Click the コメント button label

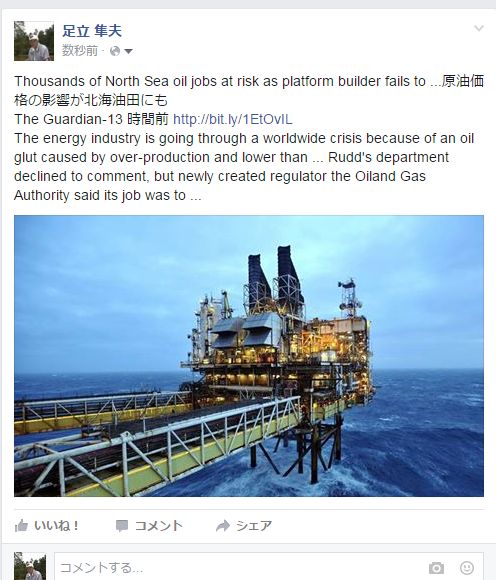159,526
